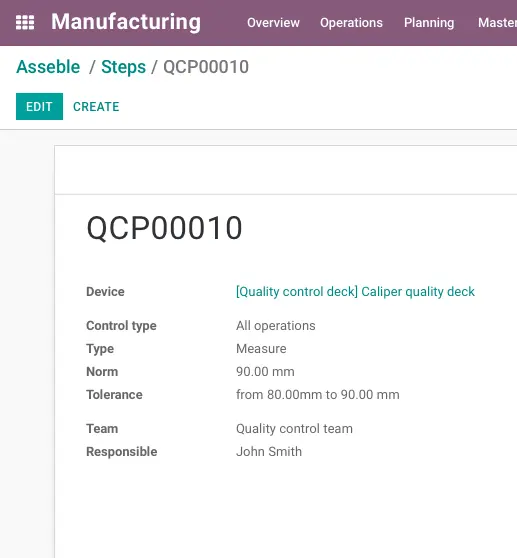Viewport: 517px width, 558px height.
Task: Click the Manufacturing app title
Action: pos(126,22)
